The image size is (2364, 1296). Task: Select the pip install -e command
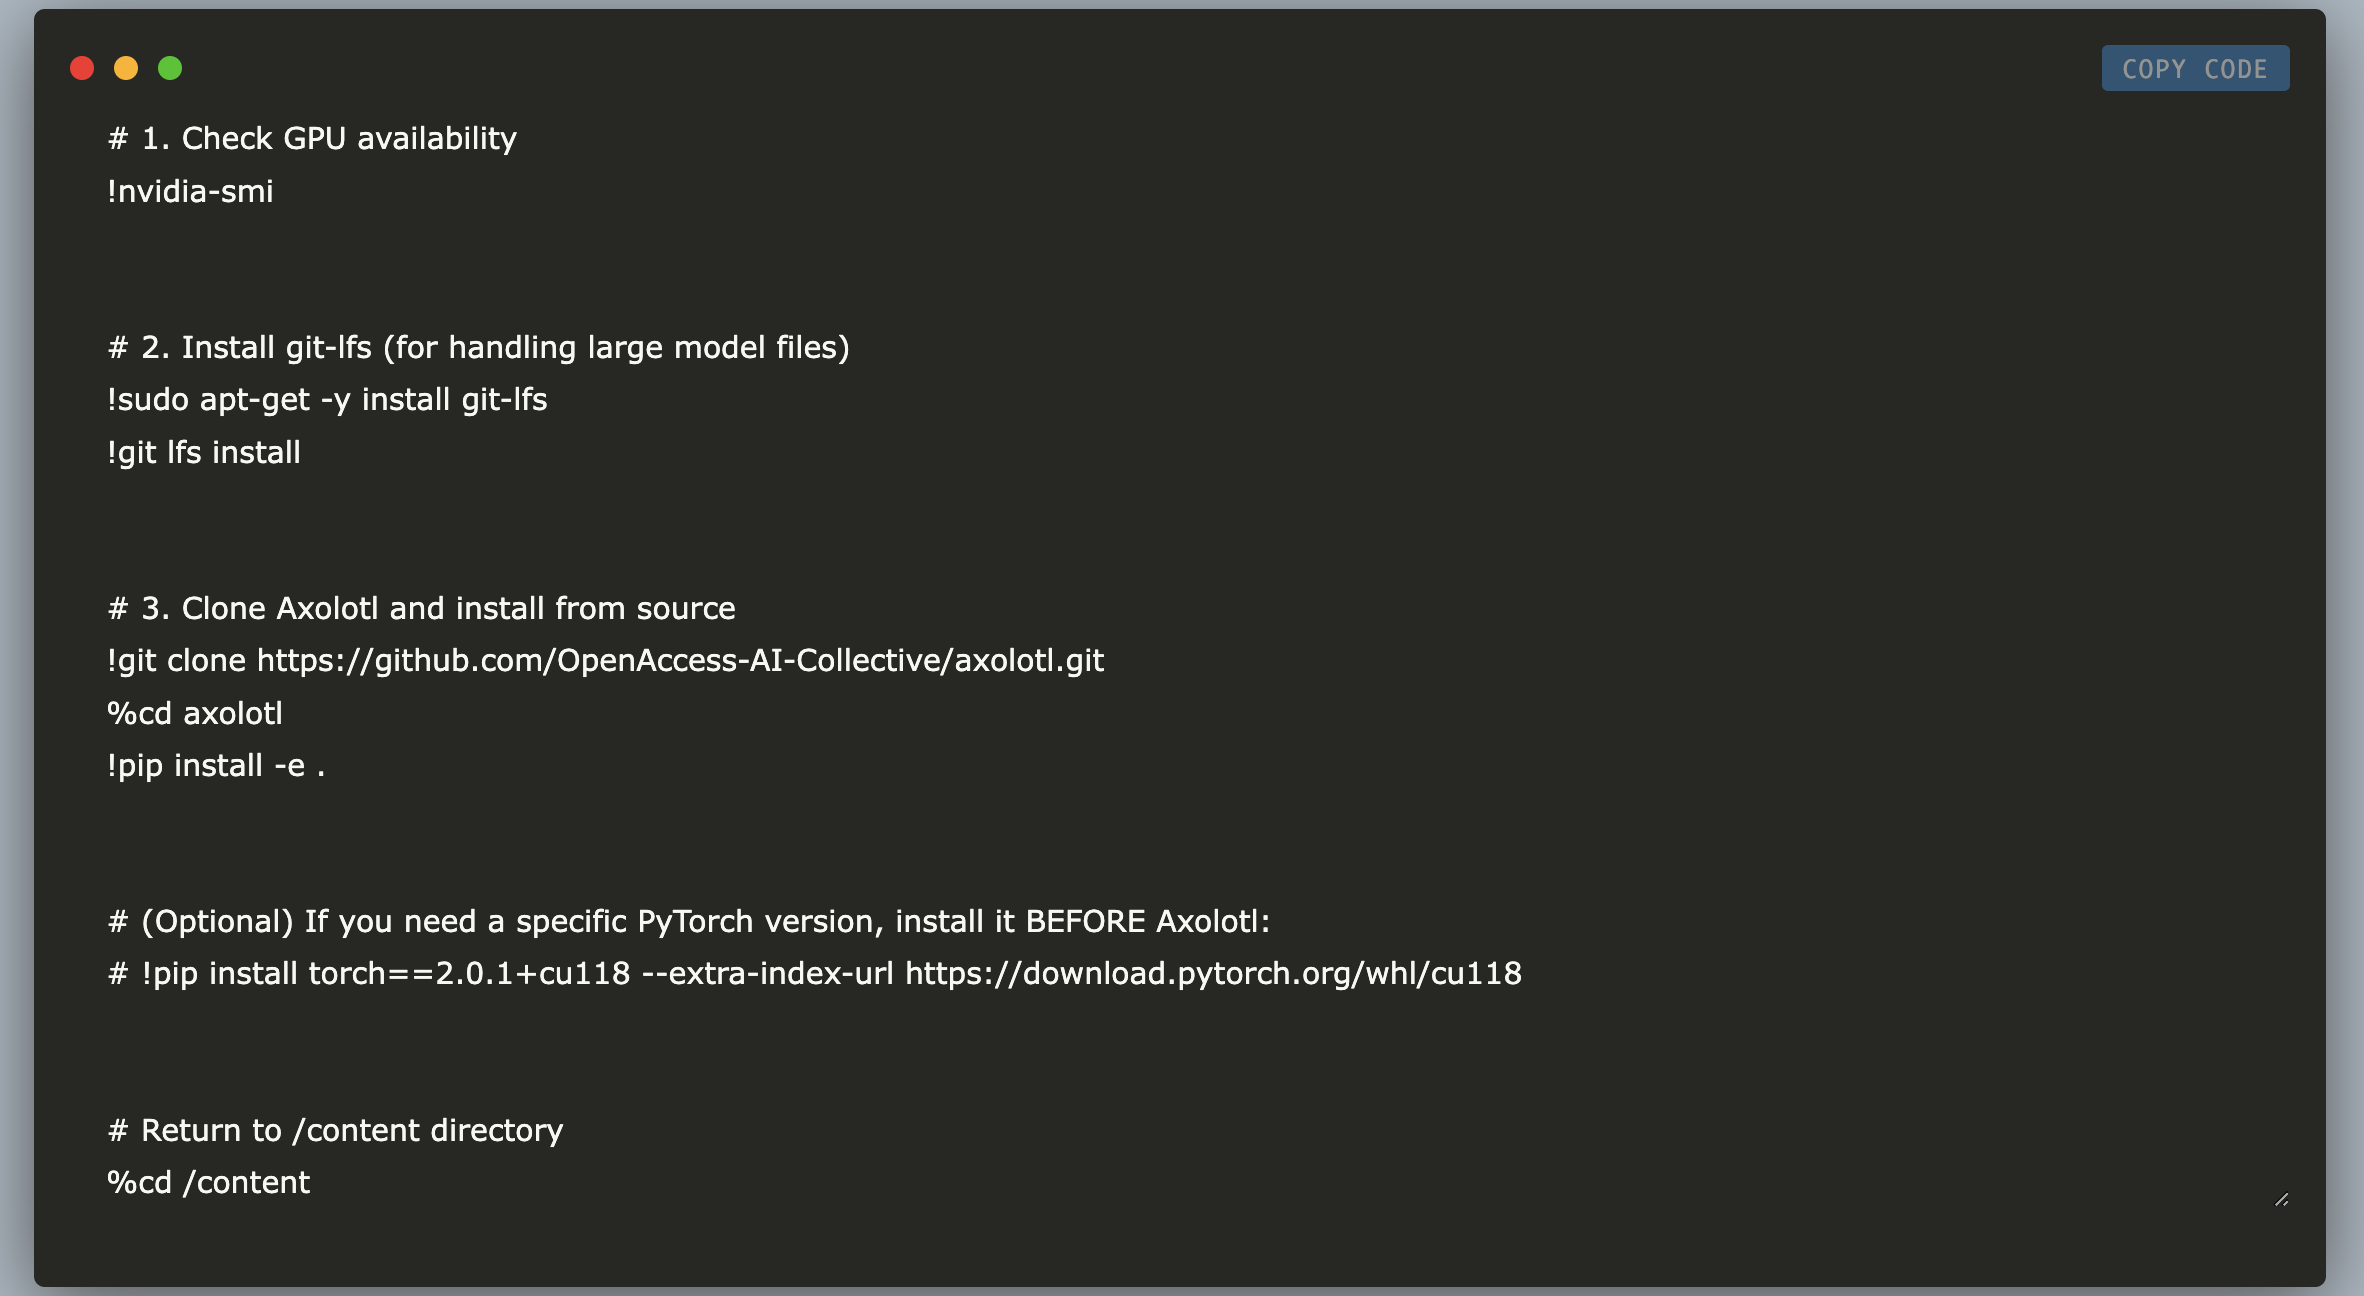coord(215,765)
